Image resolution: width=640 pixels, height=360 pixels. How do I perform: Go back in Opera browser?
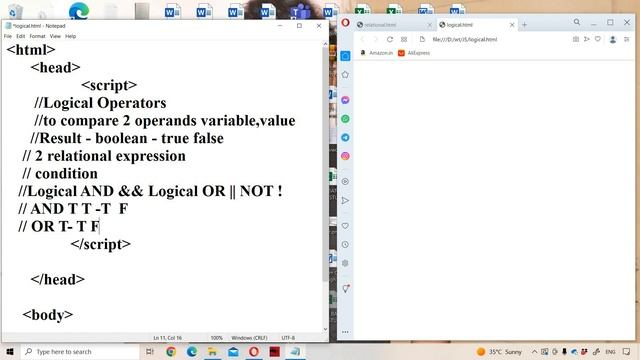click(362, 39)
